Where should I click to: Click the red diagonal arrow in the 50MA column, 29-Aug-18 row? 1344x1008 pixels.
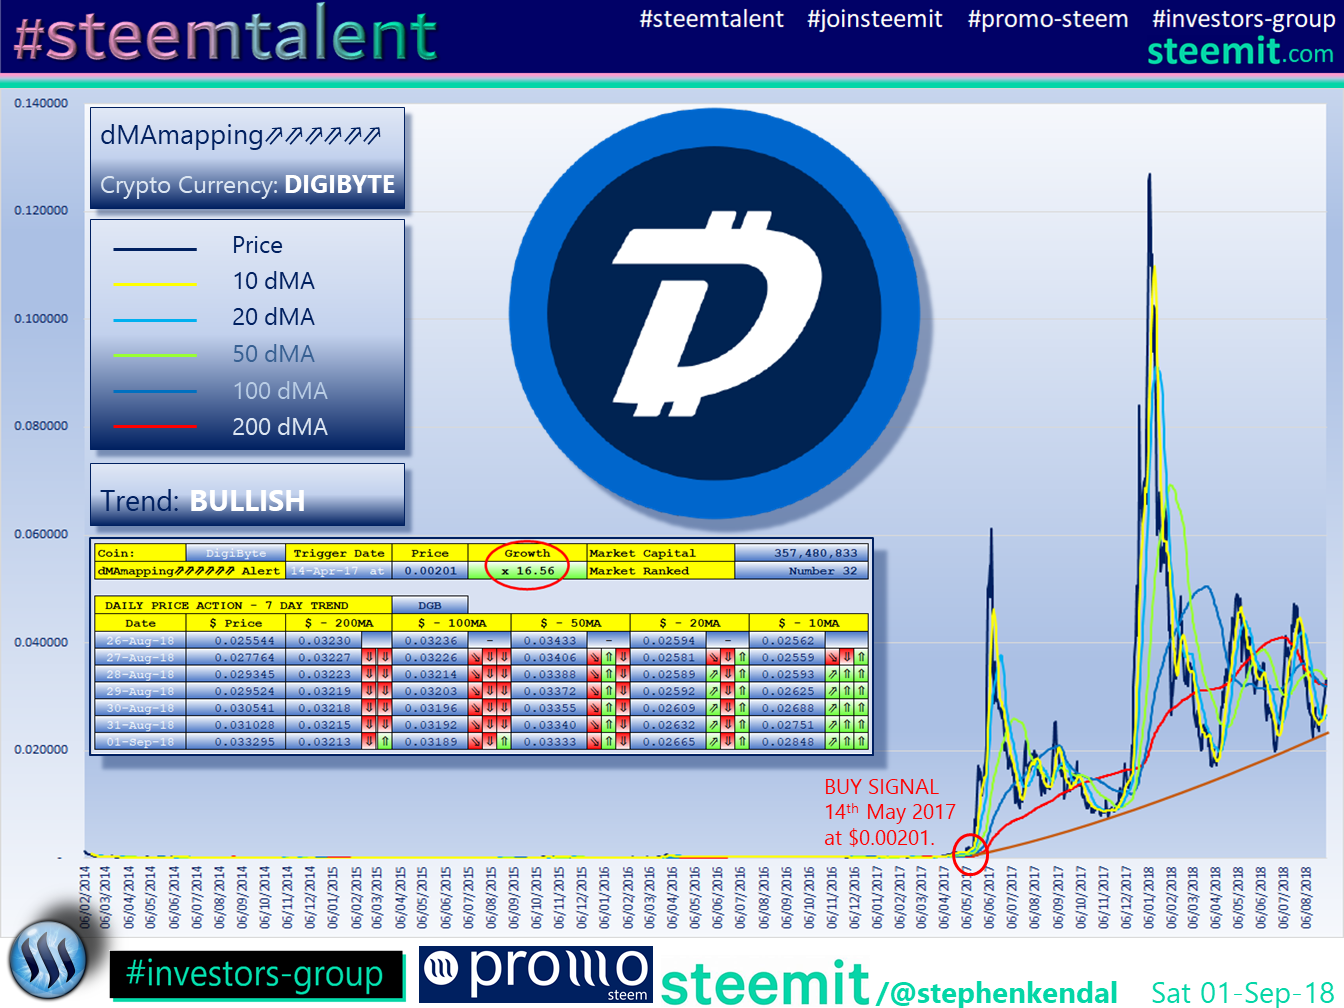(x=594, y=691)
